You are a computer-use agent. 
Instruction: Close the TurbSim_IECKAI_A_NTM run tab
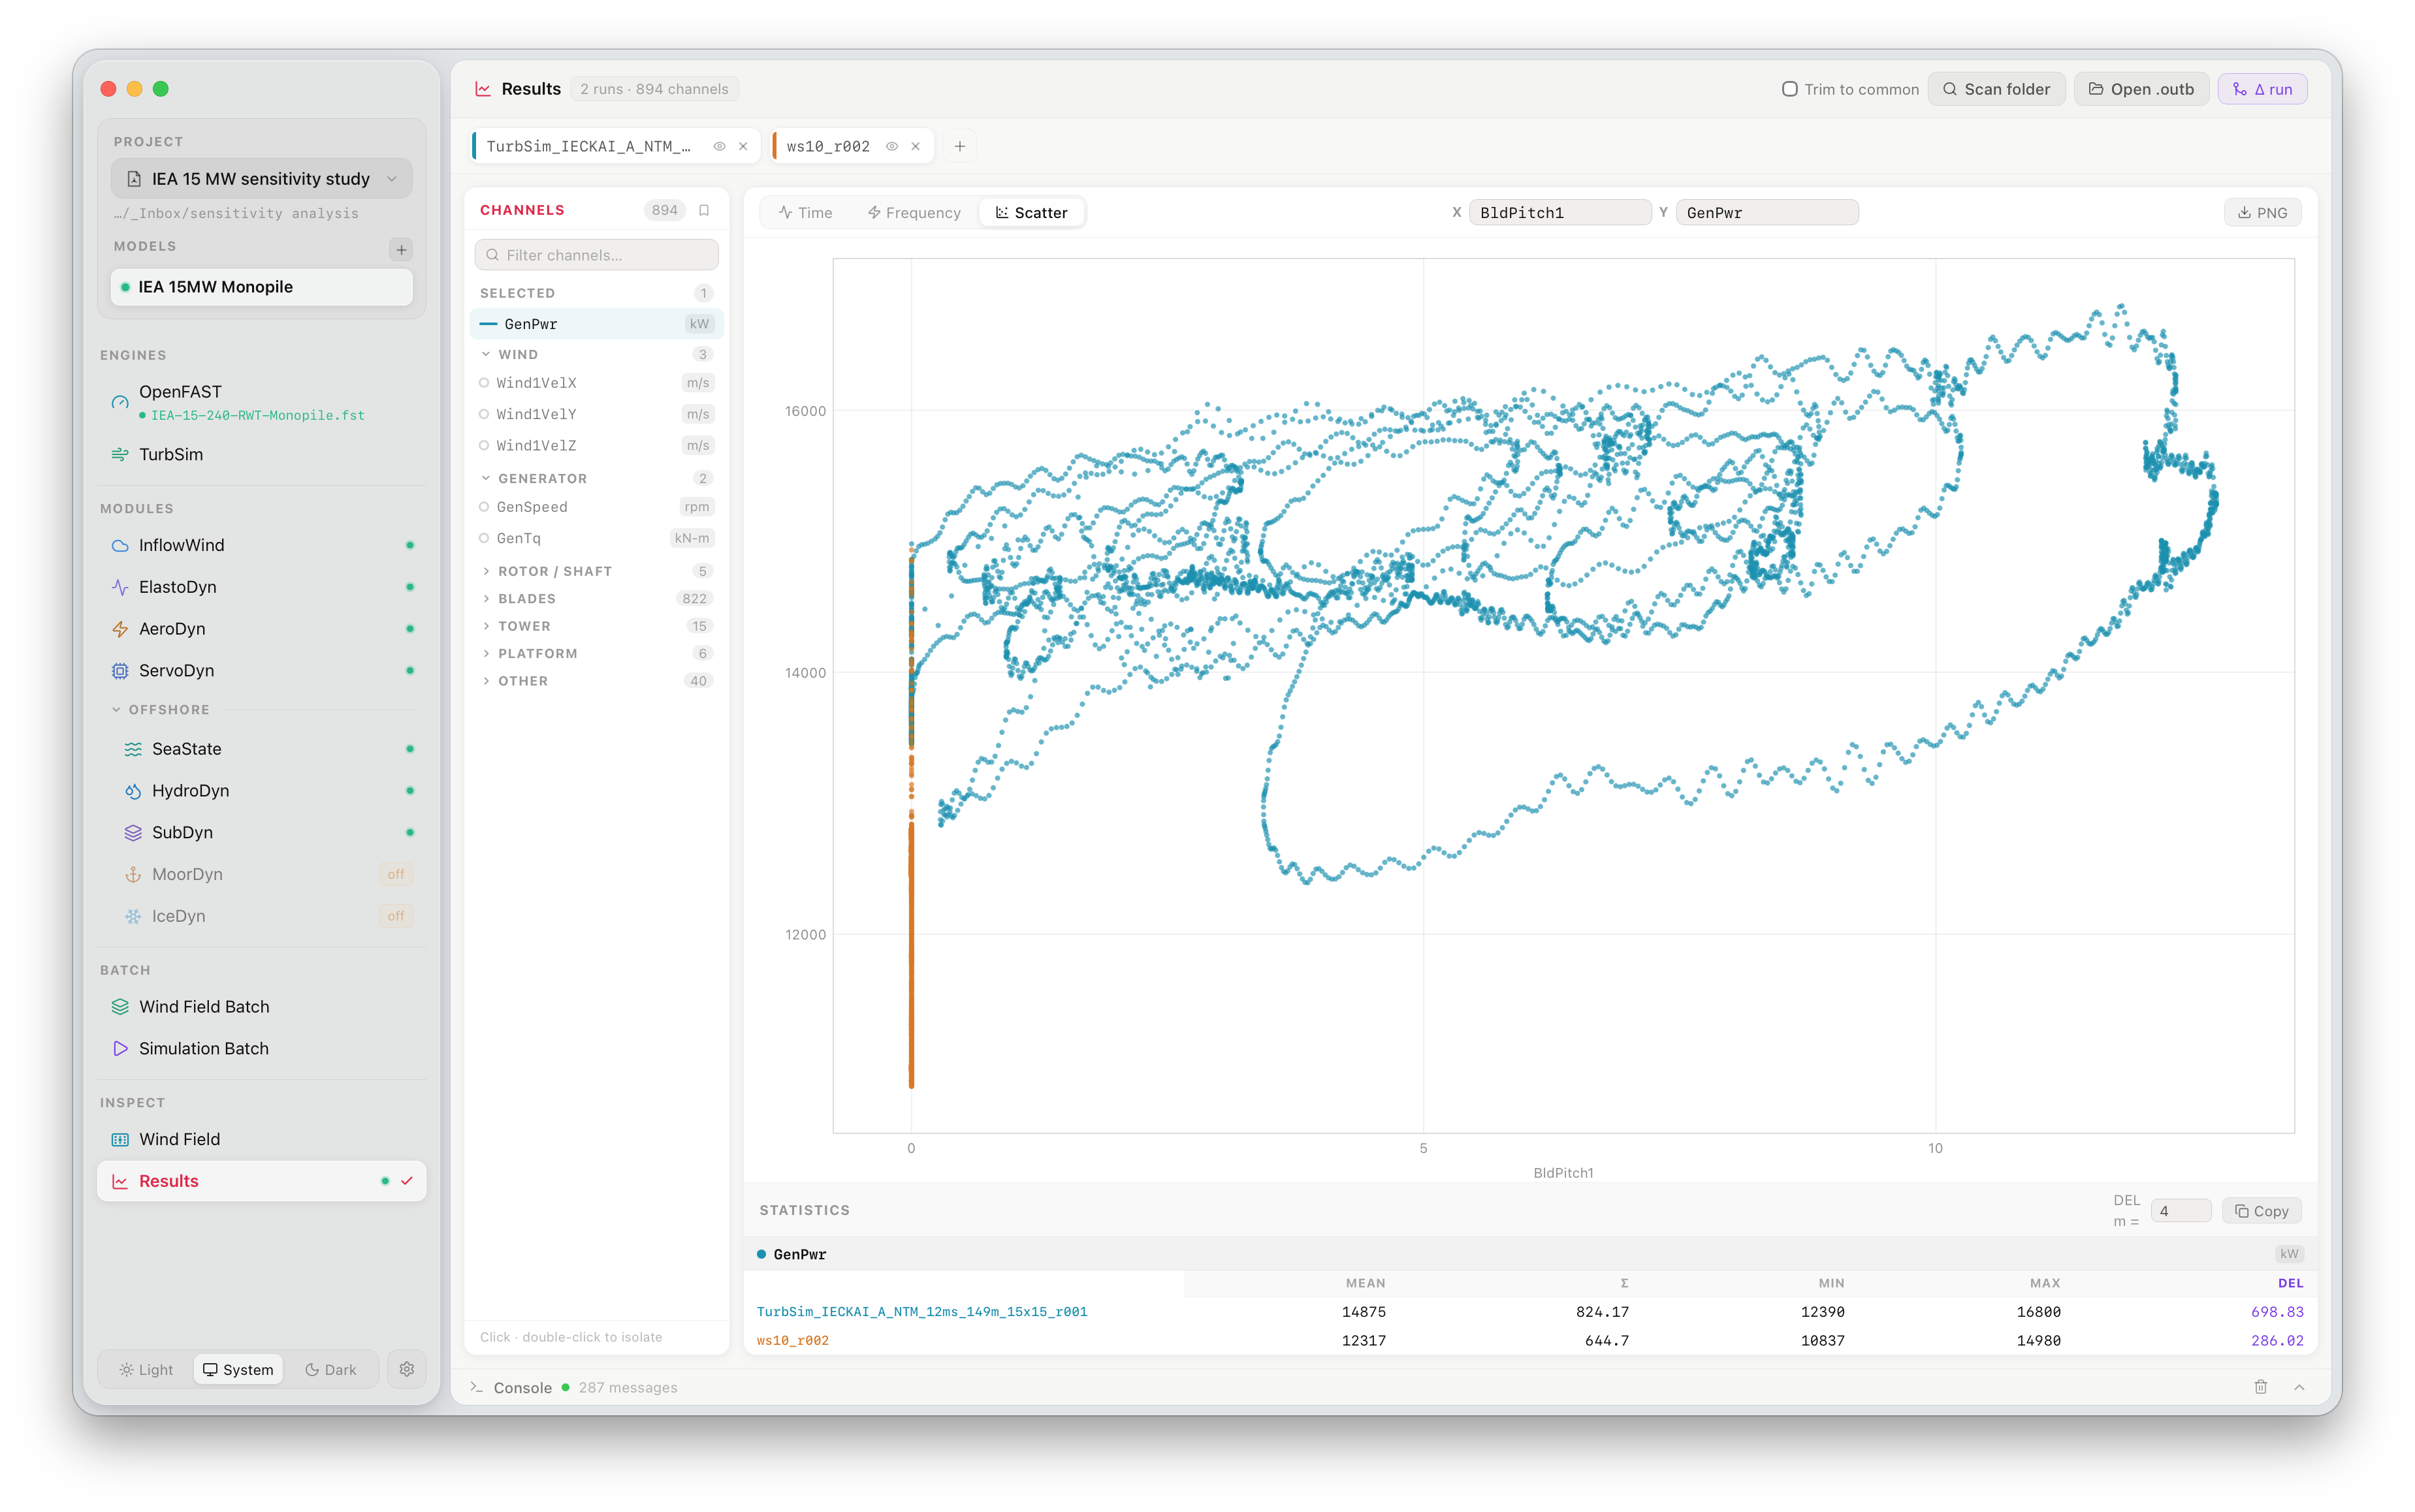[x=743, y=146]
